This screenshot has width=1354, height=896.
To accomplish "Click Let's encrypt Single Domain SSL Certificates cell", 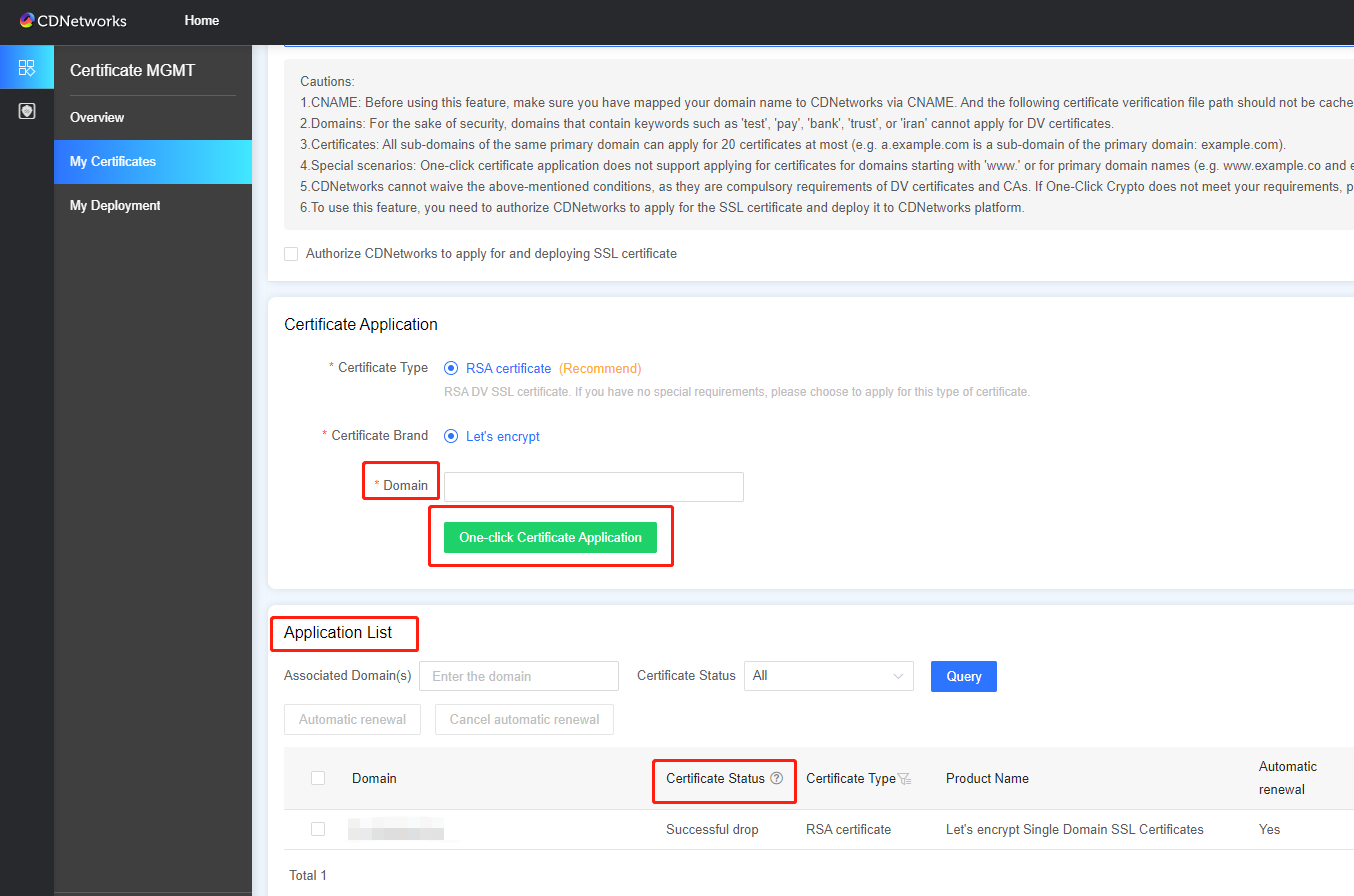I will click(x=1075, y=829).
